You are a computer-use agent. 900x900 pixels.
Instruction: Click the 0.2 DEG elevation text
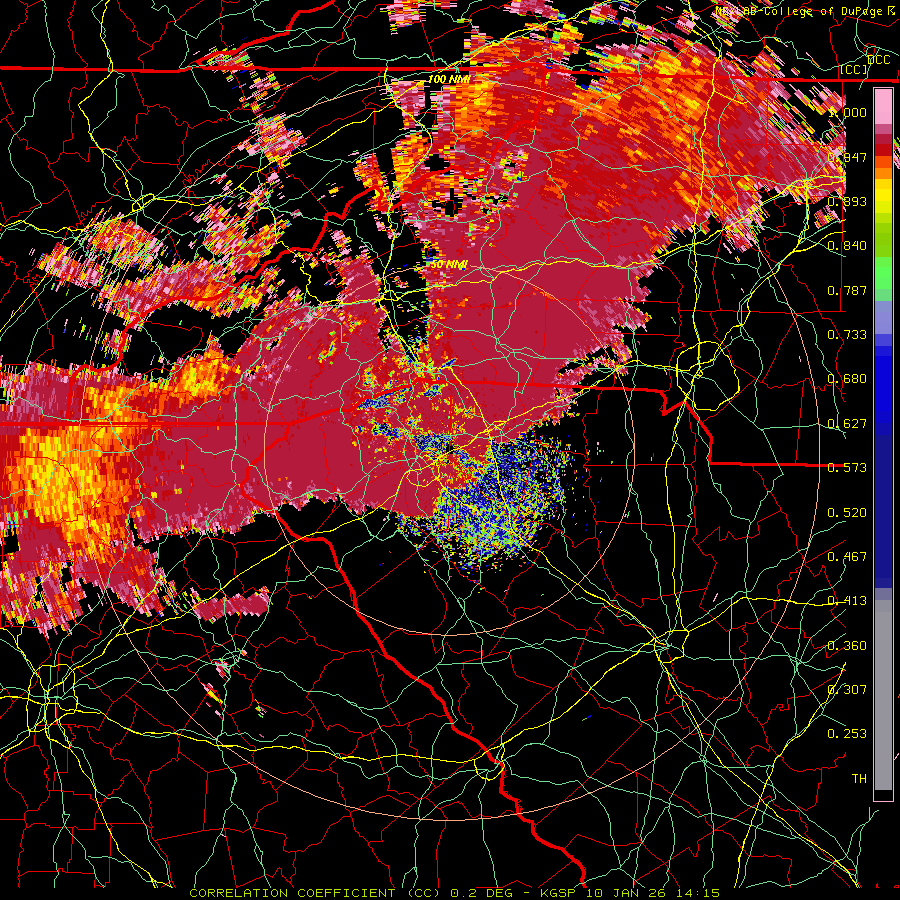pyautogui.click(x=480, y=893)
